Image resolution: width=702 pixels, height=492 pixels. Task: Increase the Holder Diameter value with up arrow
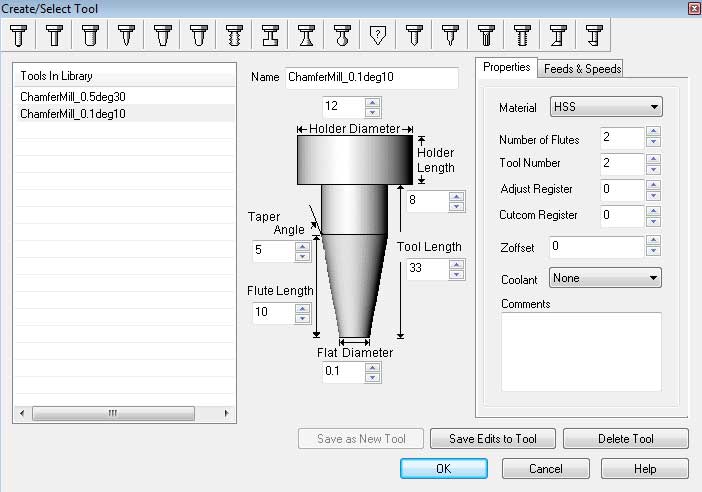pos(372,102)
